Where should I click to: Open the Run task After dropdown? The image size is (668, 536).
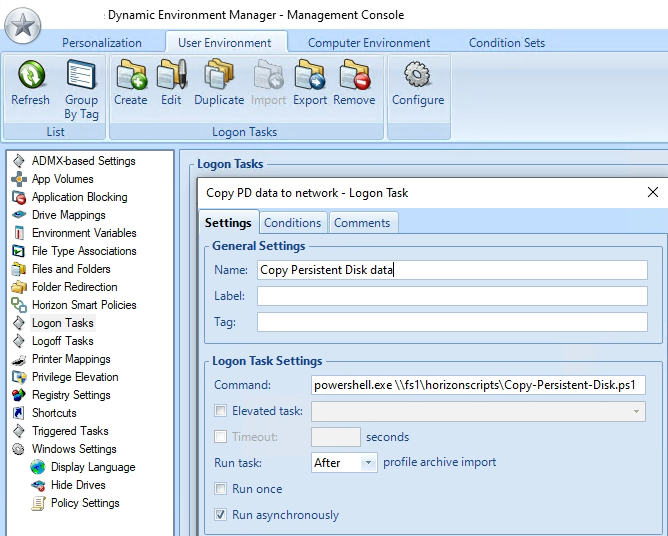coord(344,463)
